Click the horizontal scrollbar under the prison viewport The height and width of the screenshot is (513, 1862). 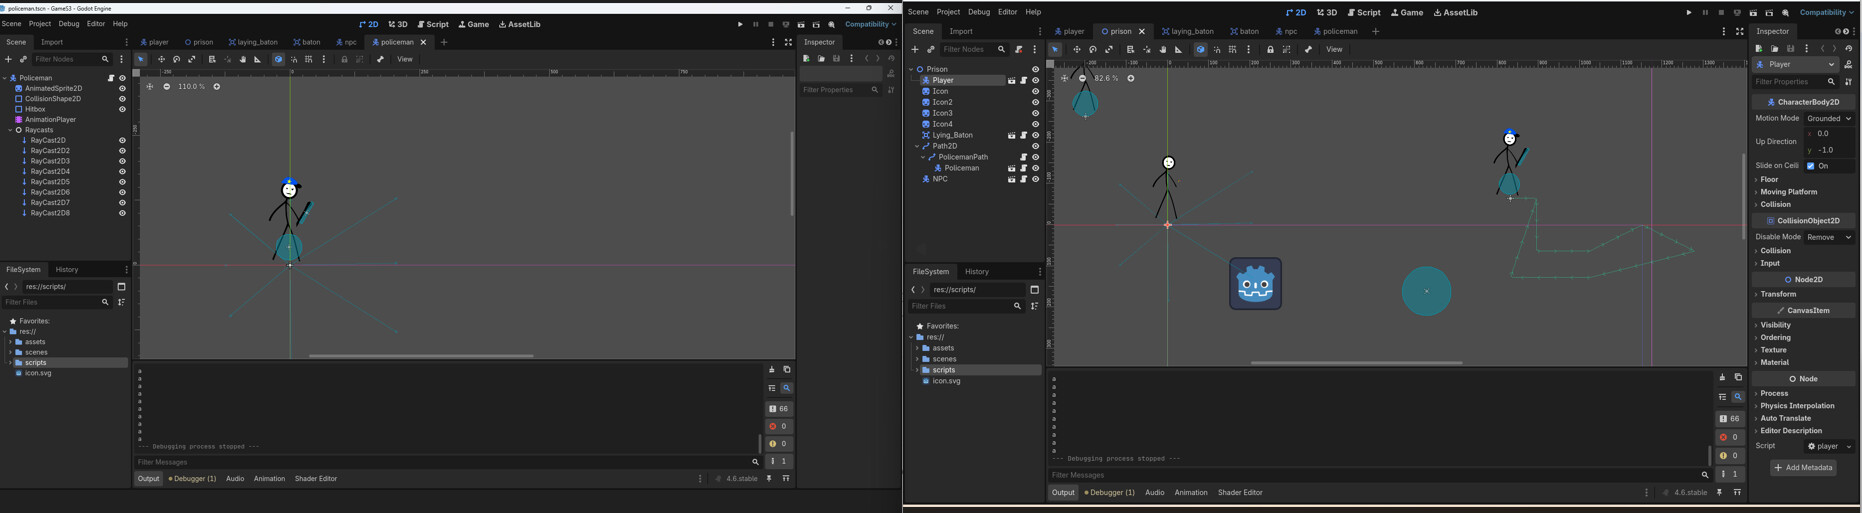pyautogui.click(x=1356, y=363)
